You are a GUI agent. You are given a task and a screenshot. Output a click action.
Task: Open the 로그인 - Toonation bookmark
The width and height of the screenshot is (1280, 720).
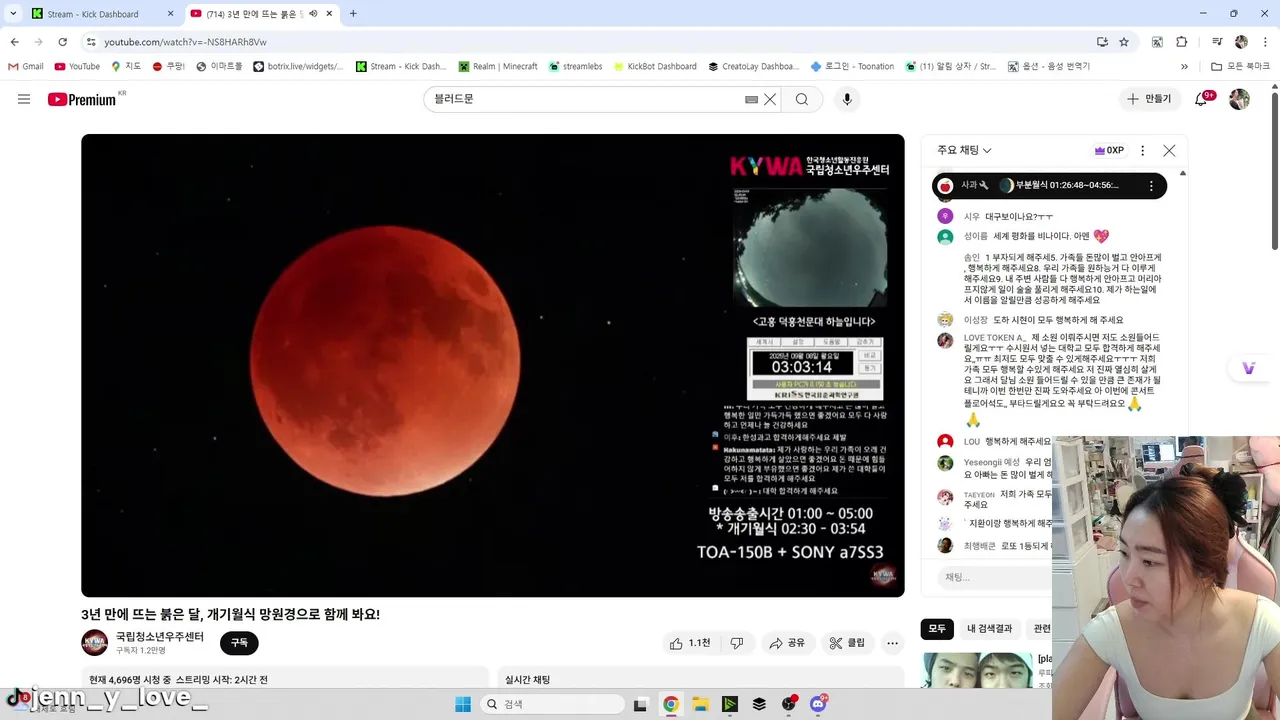852,67
